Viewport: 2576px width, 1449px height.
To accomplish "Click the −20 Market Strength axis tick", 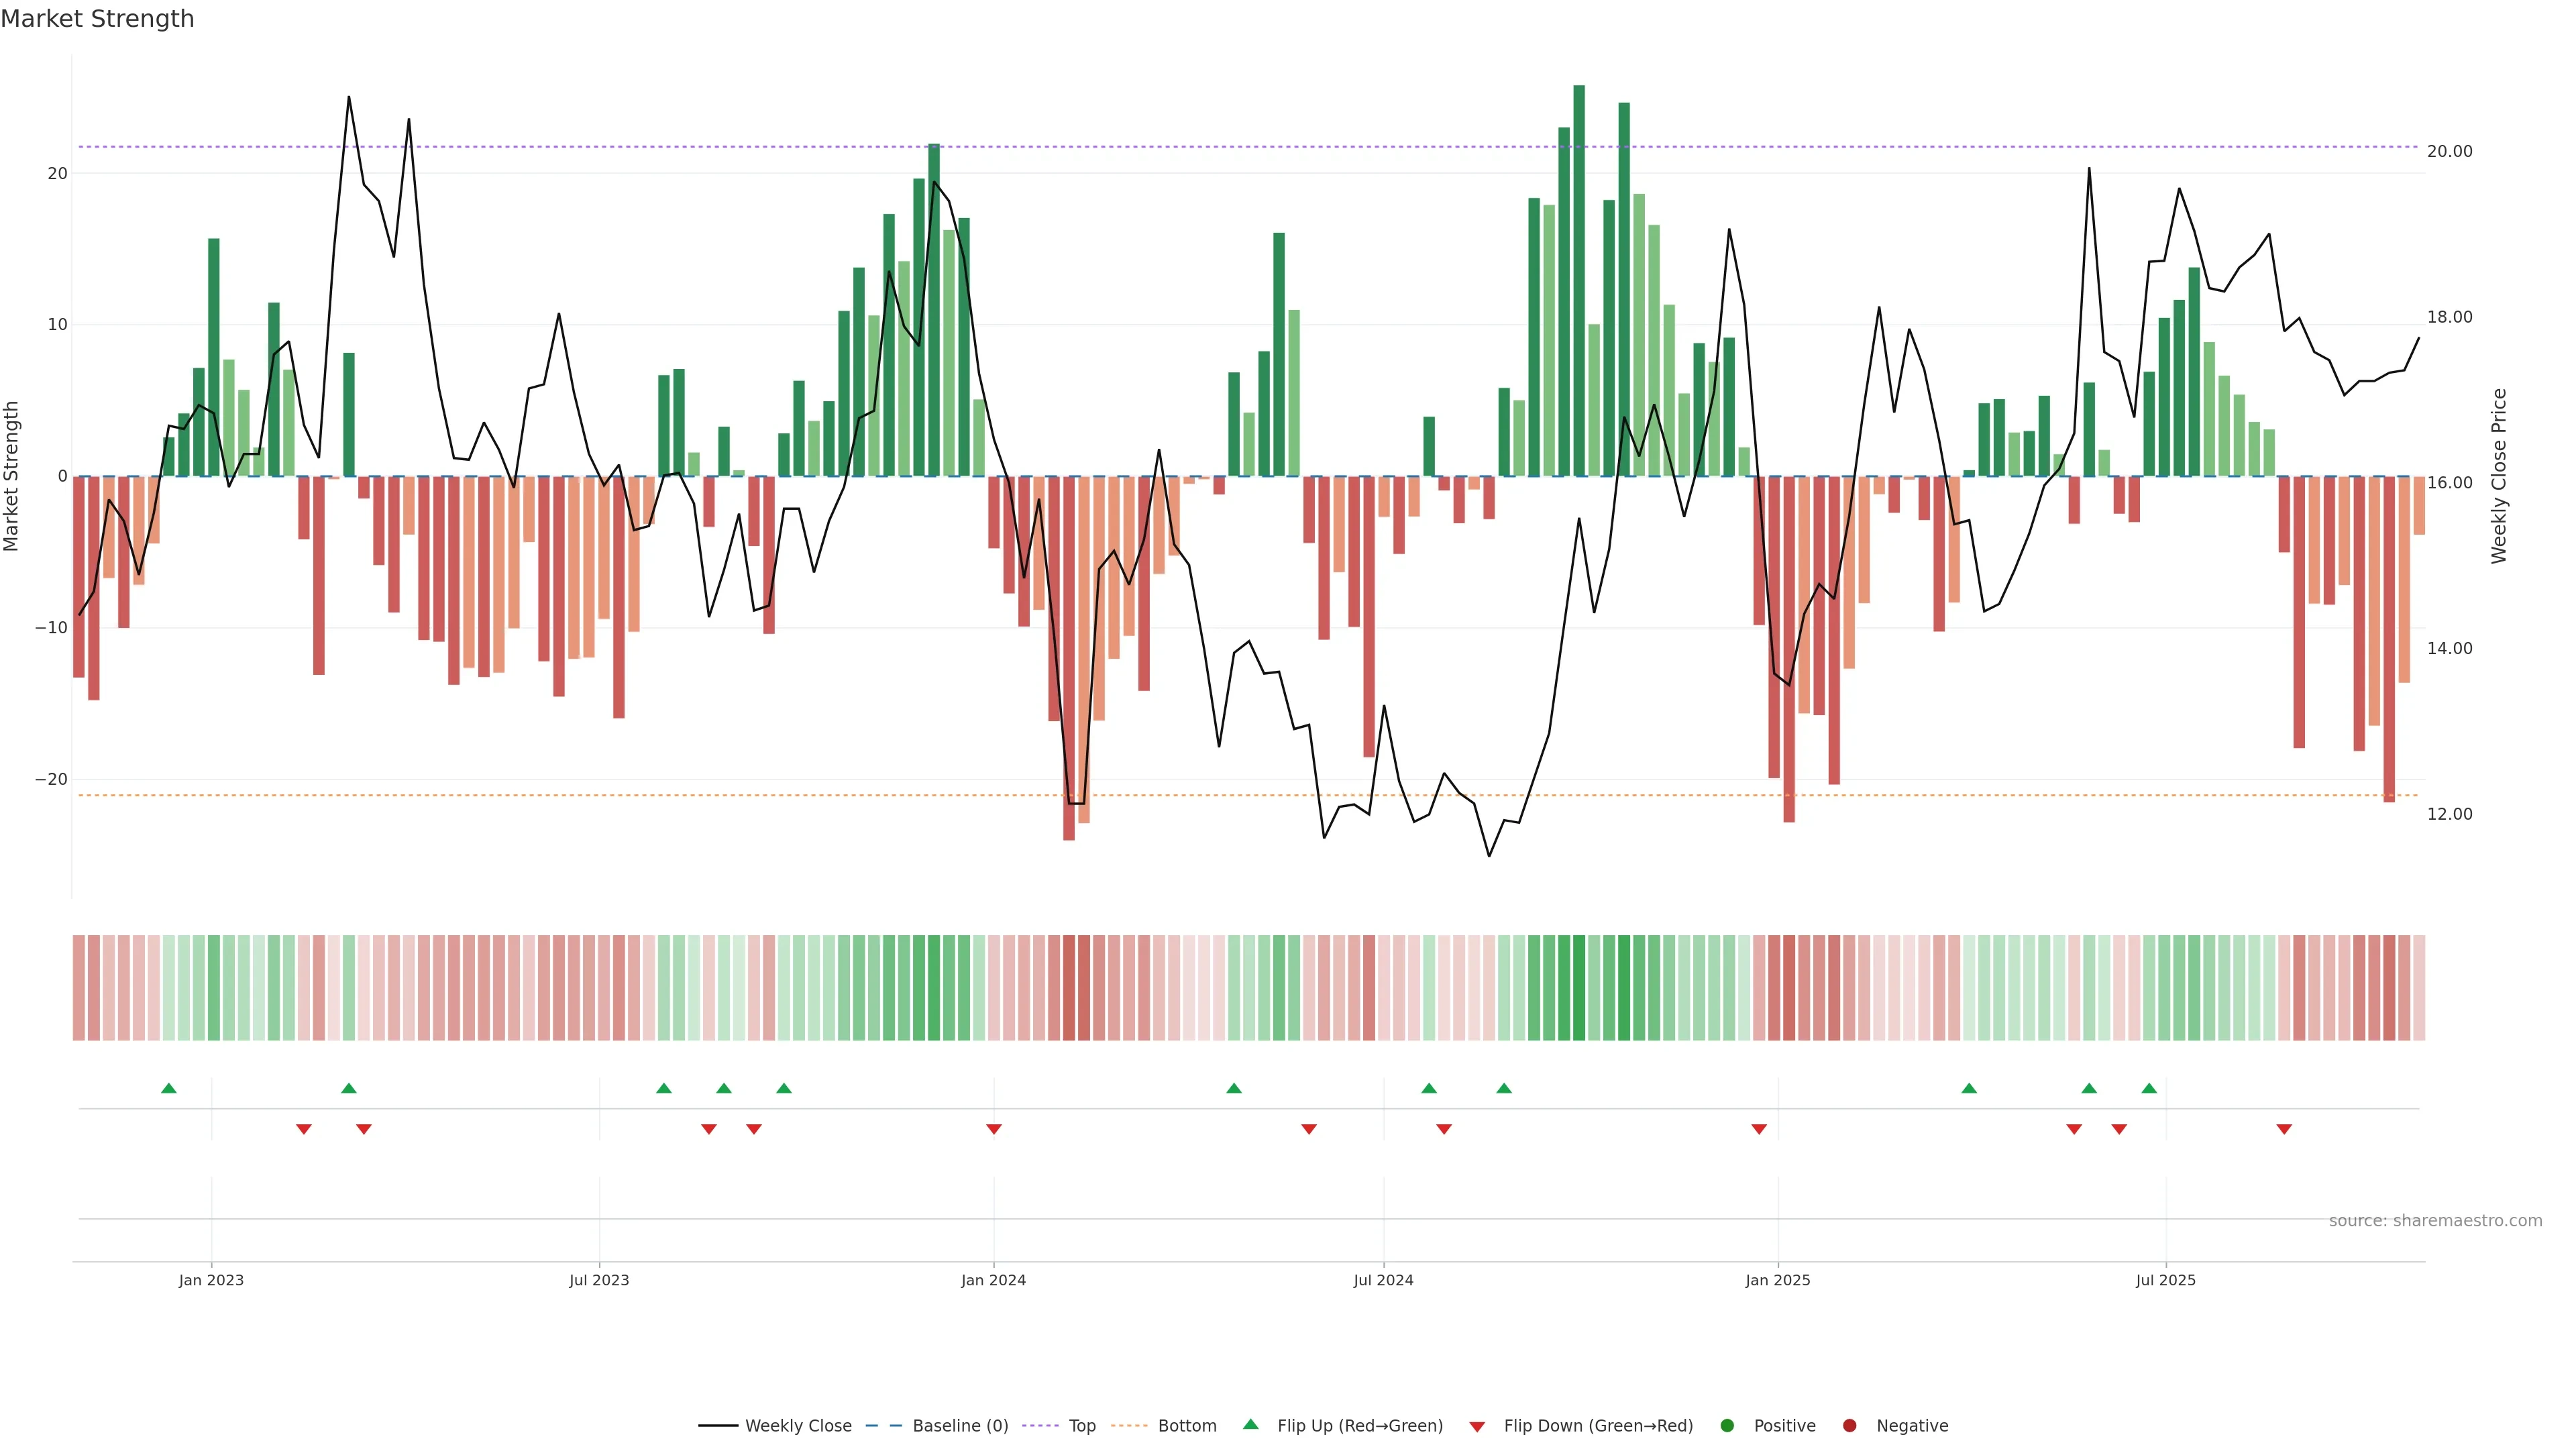I will (51, 779).
